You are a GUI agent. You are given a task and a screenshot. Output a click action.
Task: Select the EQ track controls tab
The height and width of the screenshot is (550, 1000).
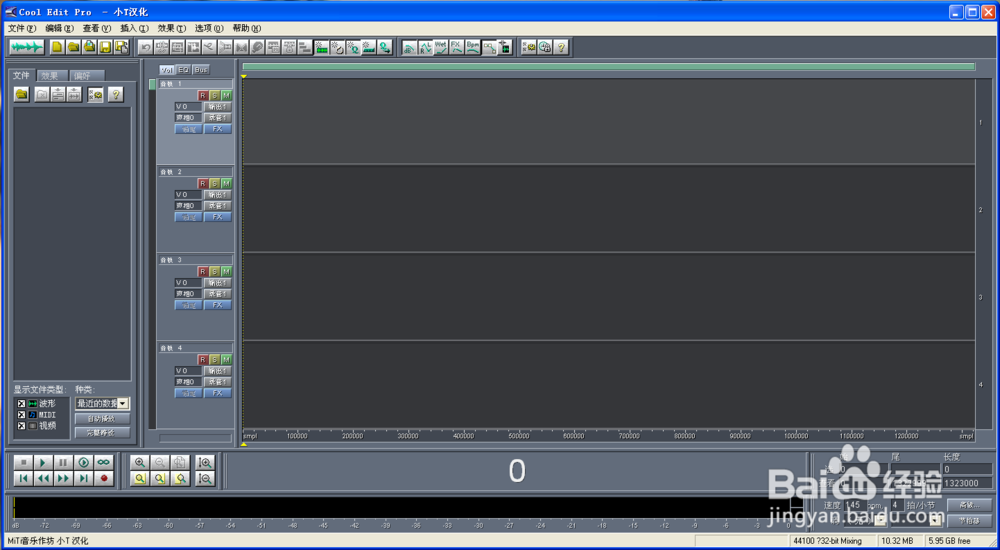[184, 70]
